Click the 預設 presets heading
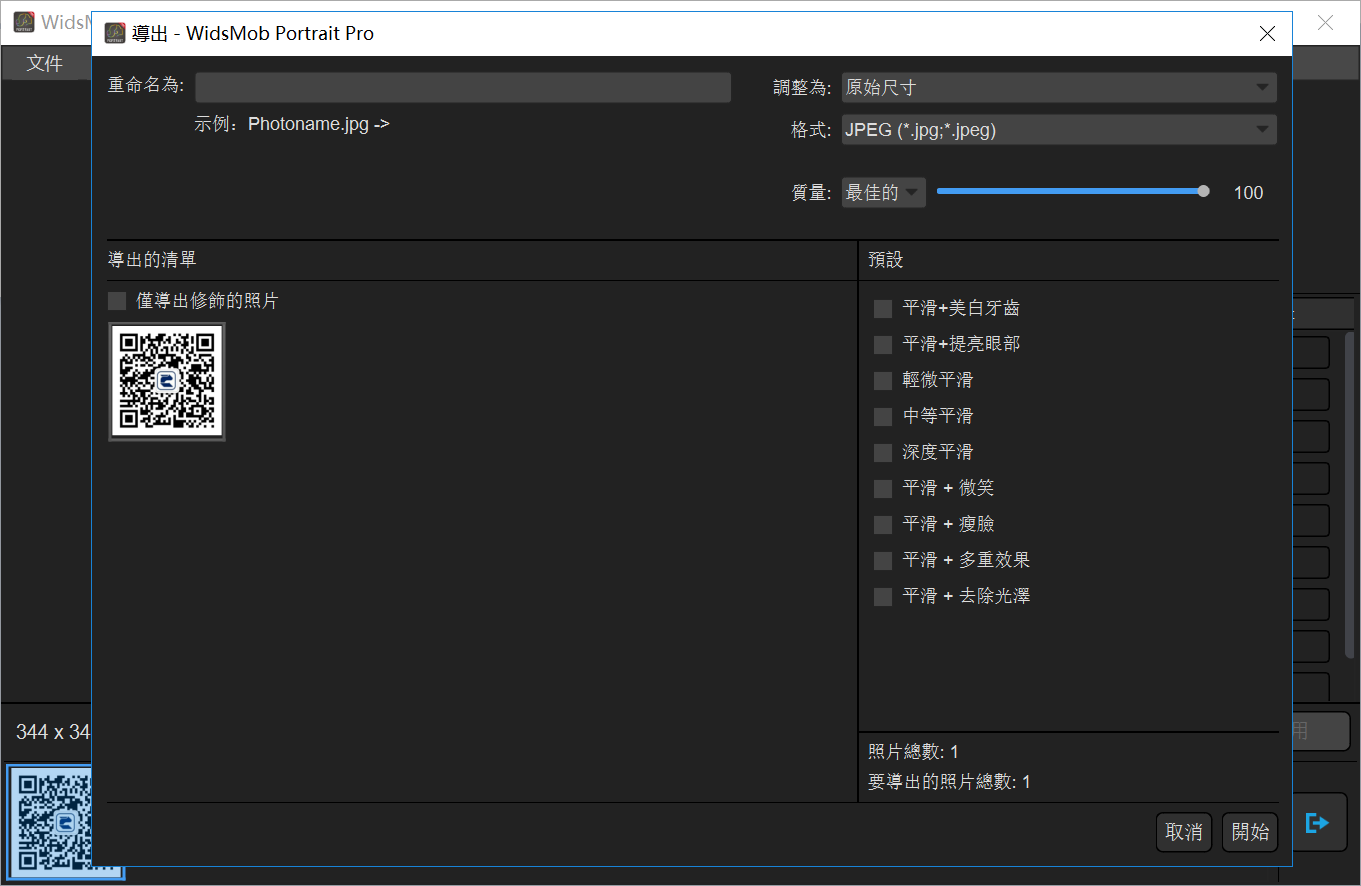This screenshot has width=1361, height=886. pos(886,260)
